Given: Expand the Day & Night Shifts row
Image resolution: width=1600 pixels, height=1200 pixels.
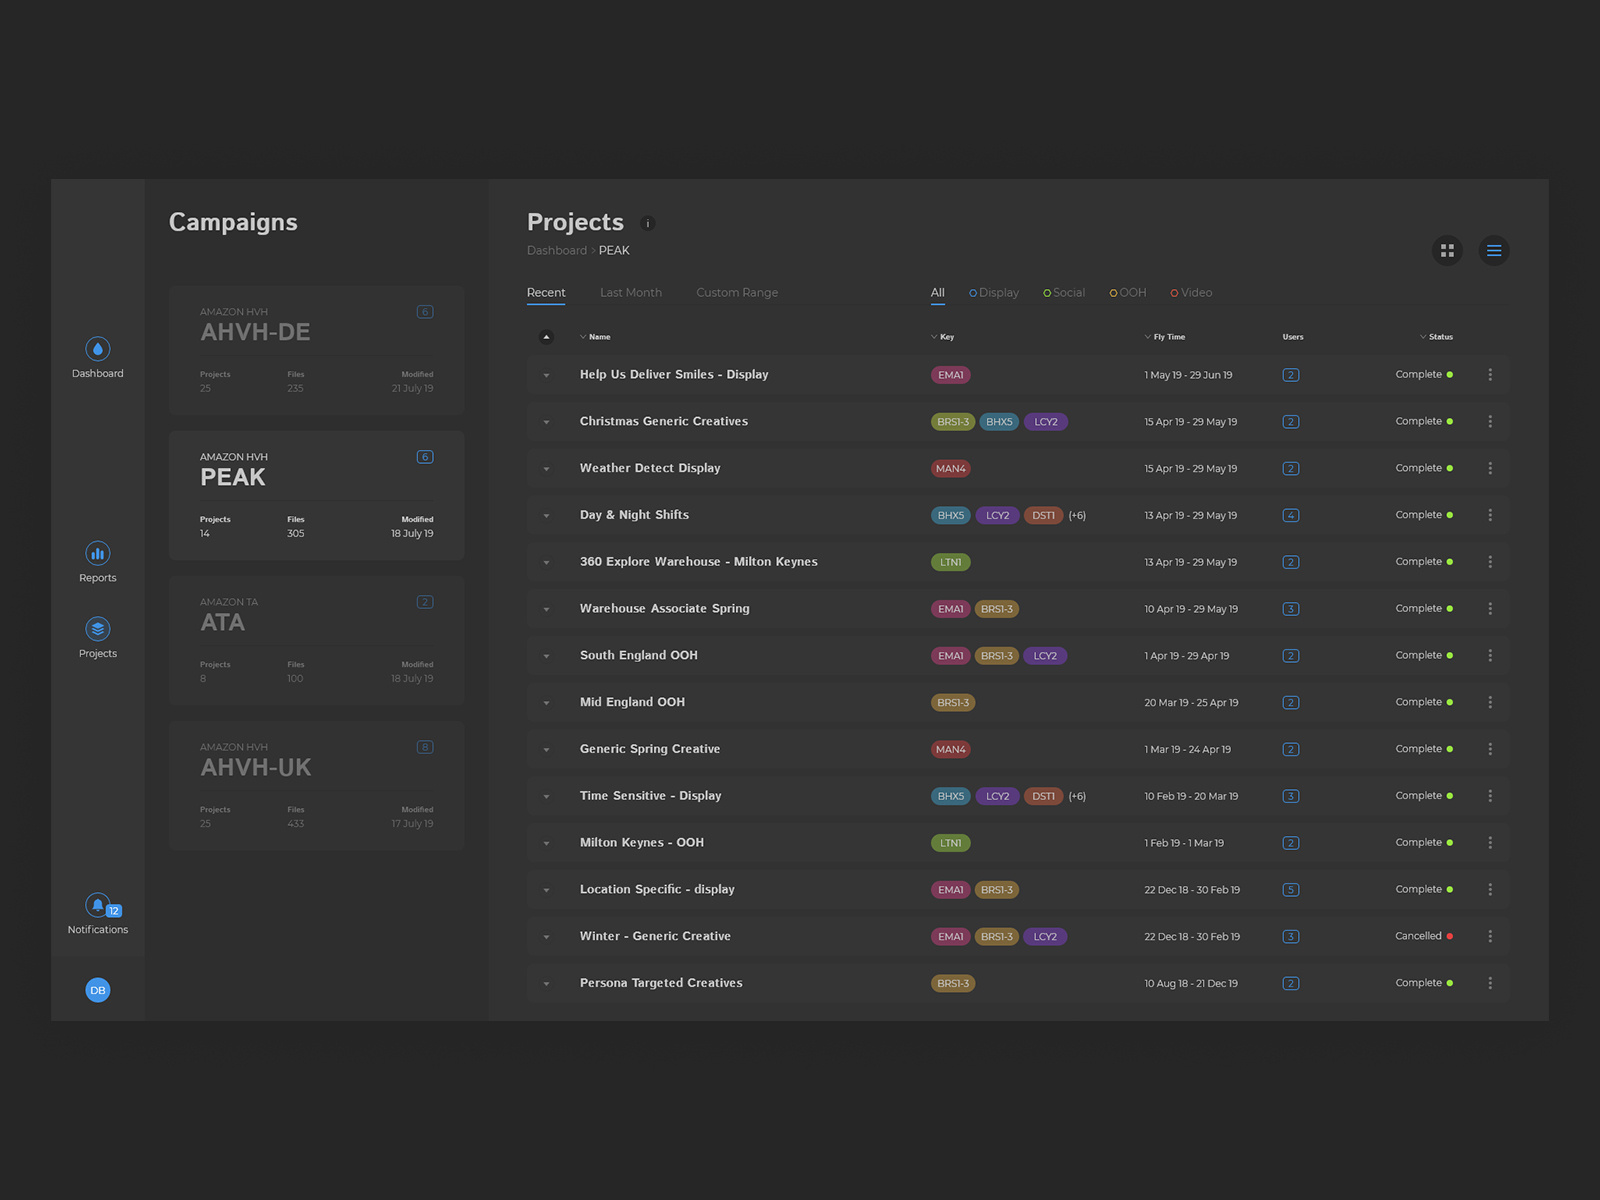Looking at the screenshot, I should (546, 515).
